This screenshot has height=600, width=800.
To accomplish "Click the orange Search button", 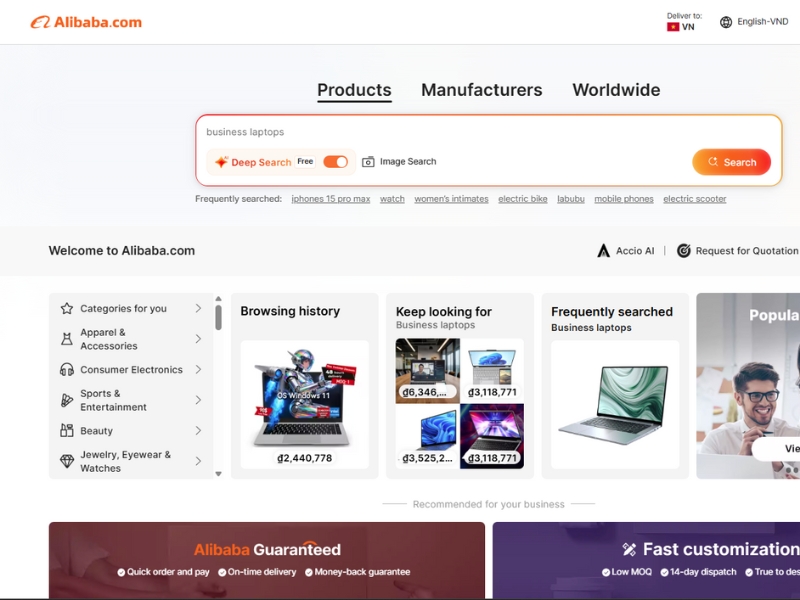I will coord(731,161).
